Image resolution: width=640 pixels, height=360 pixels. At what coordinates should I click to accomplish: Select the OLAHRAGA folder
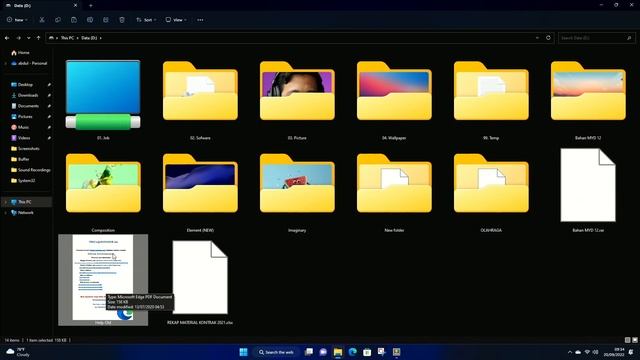click(491, 183)
